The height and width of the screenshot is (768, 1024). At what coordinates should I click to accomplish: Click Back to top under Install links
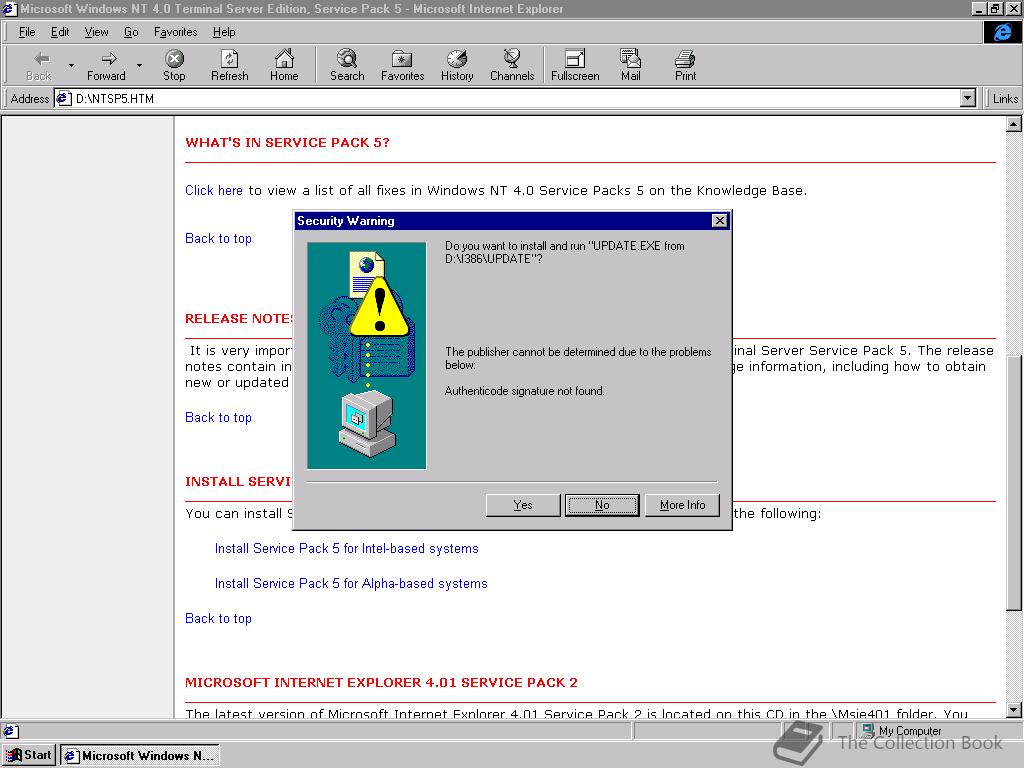point(218,618)
